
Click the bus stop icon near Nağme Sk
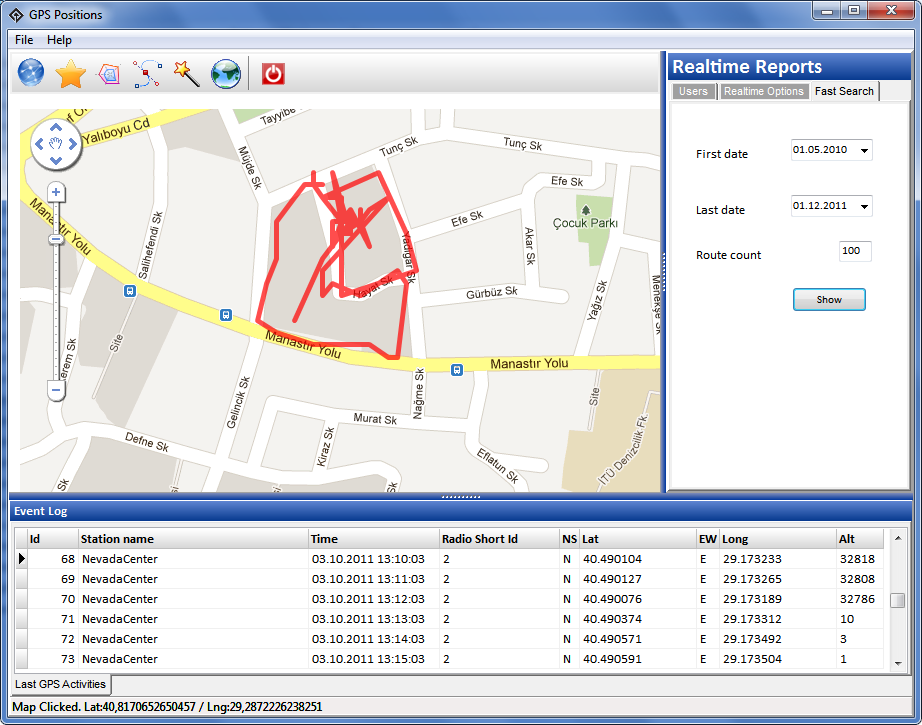point(457,370)
